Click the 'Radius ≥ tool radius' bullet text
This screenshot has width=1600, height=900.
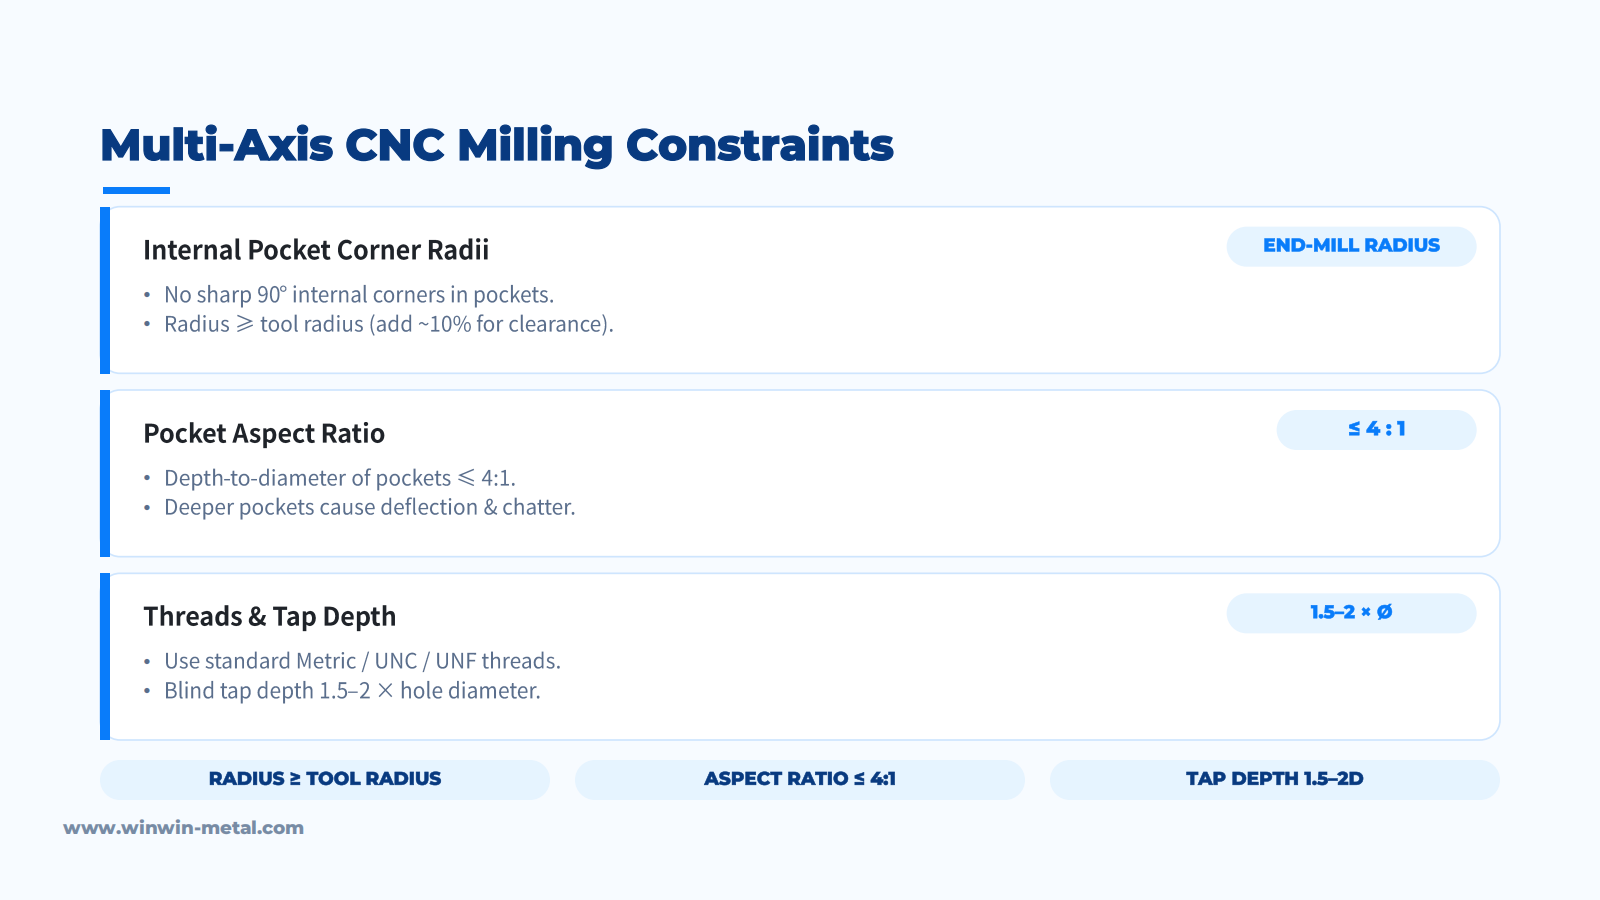click(389, 324)
